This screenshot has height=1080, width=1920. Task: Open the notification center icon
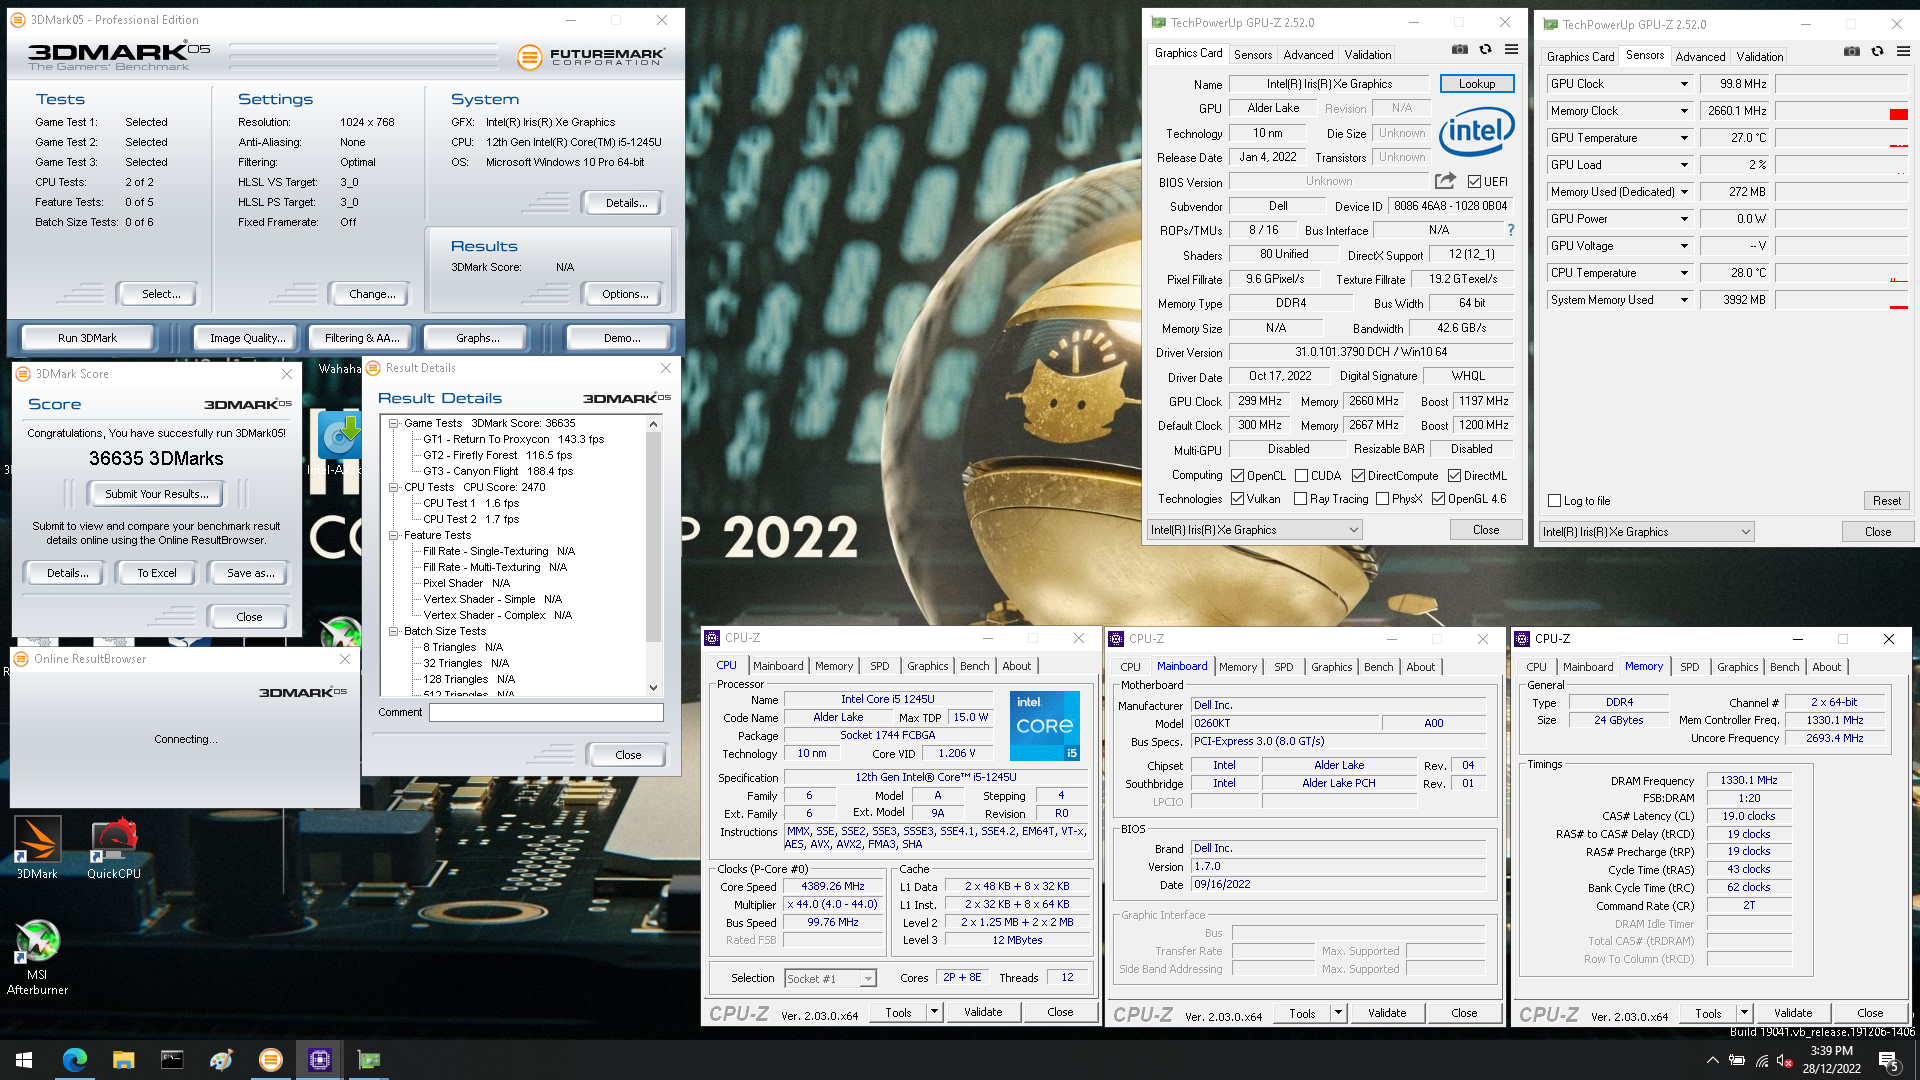pyautogui.click(x=1889, y=1060)
